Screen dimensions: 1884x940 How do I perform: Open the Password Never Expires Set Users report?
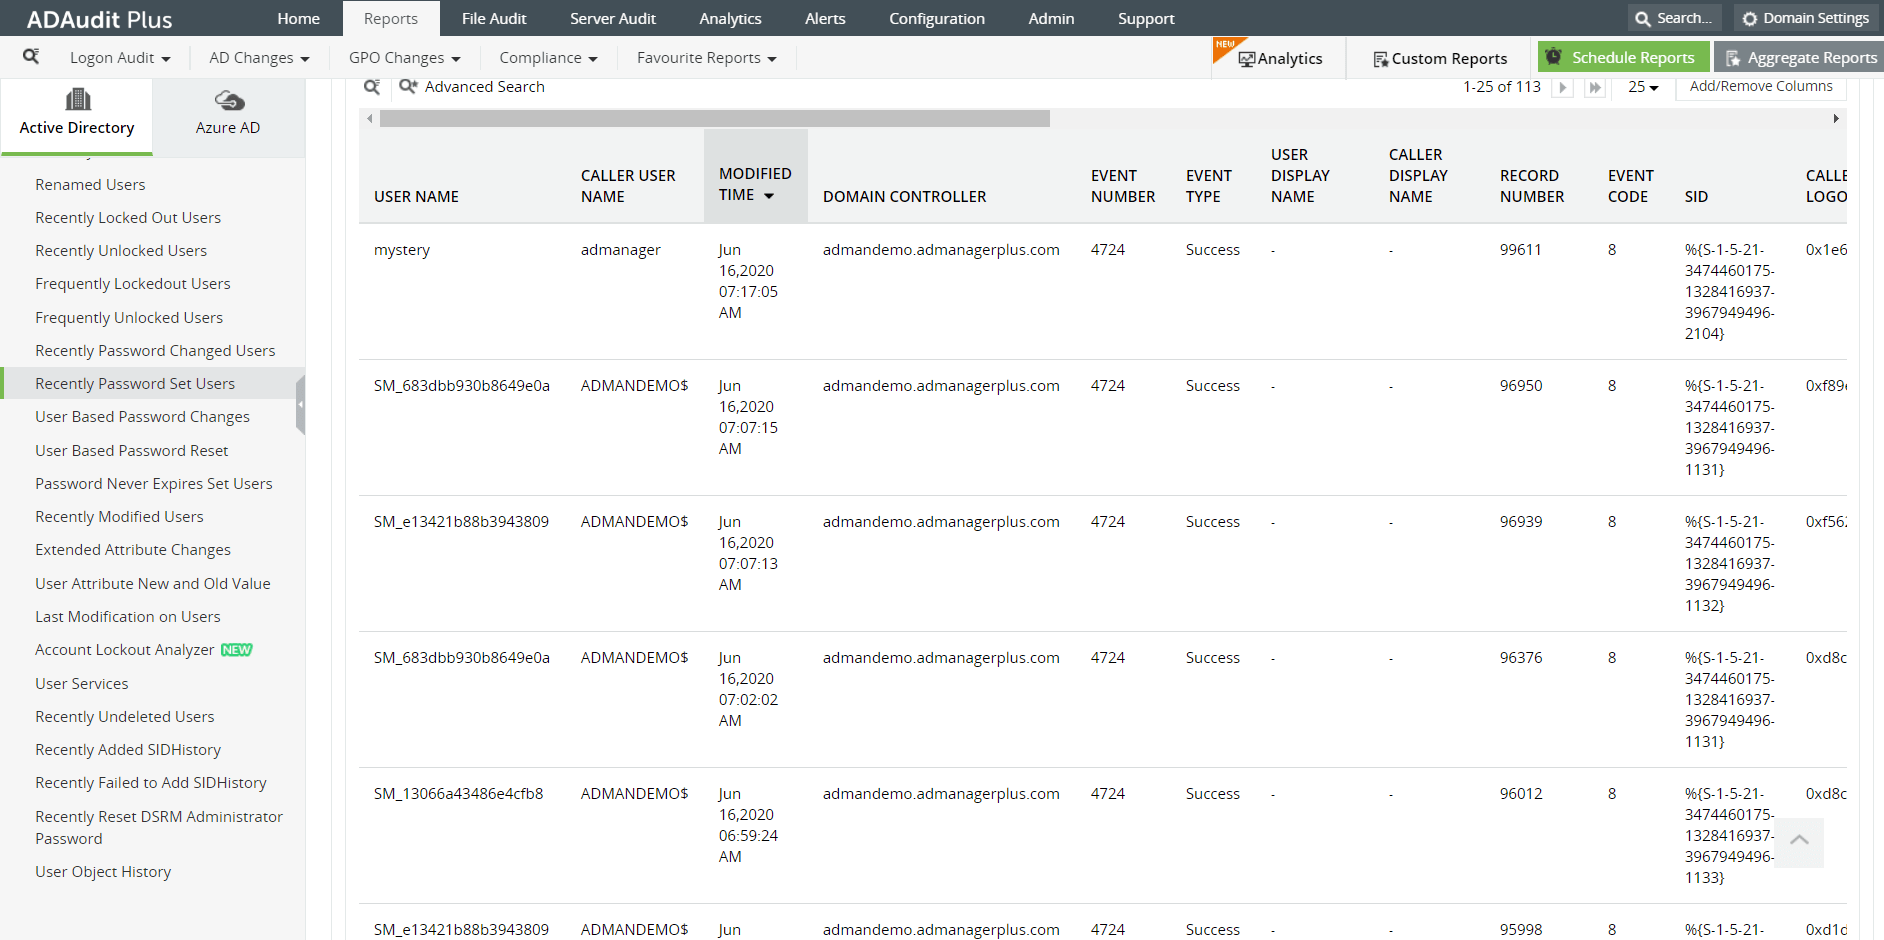154,483
